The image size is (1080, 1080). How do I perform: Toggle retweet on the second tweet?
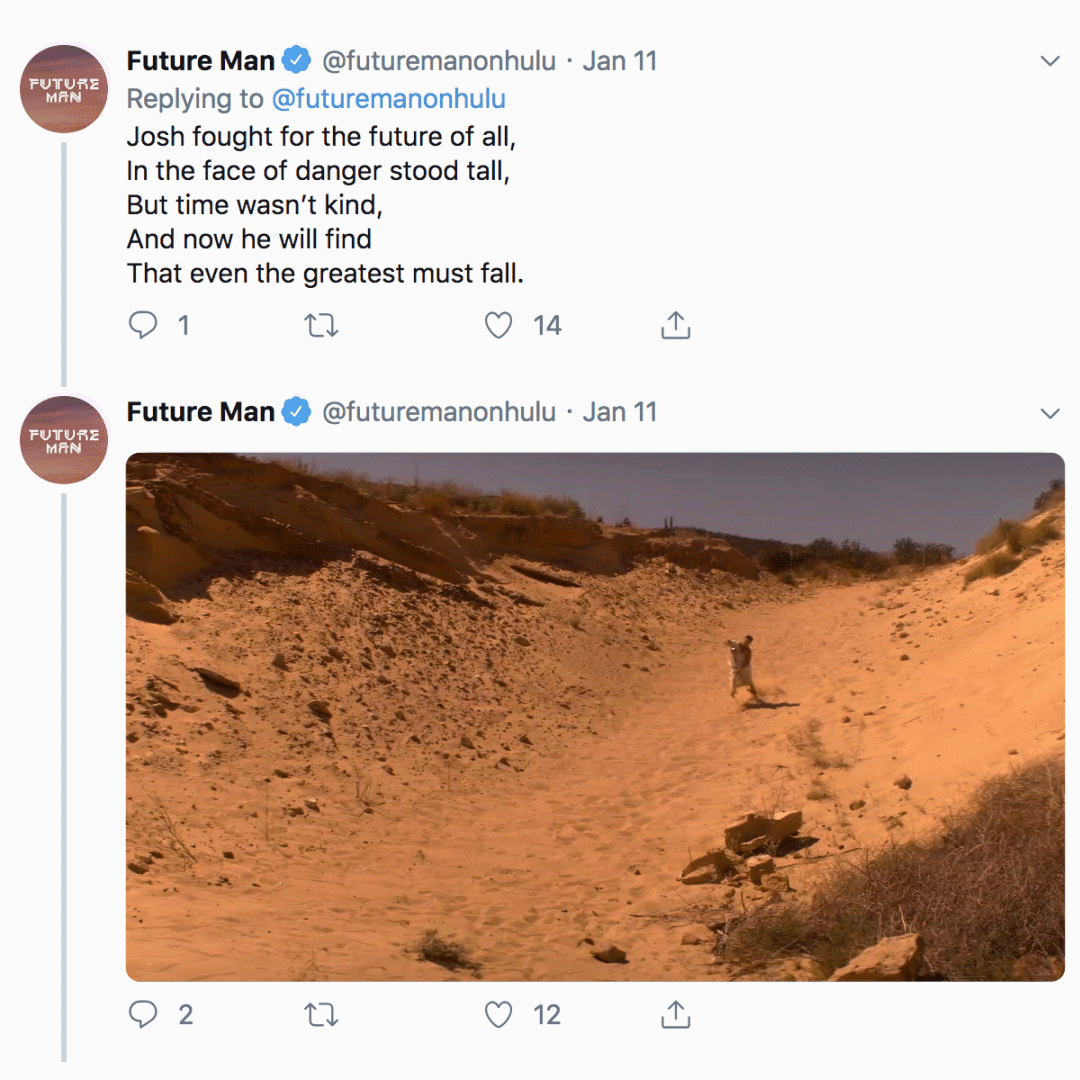[320, 1014]
